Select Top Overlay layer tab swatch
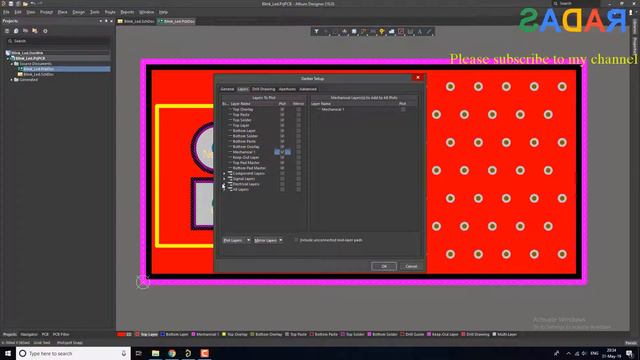The height and width of the screenshot is (360, 640). click(x=224, y=334)
